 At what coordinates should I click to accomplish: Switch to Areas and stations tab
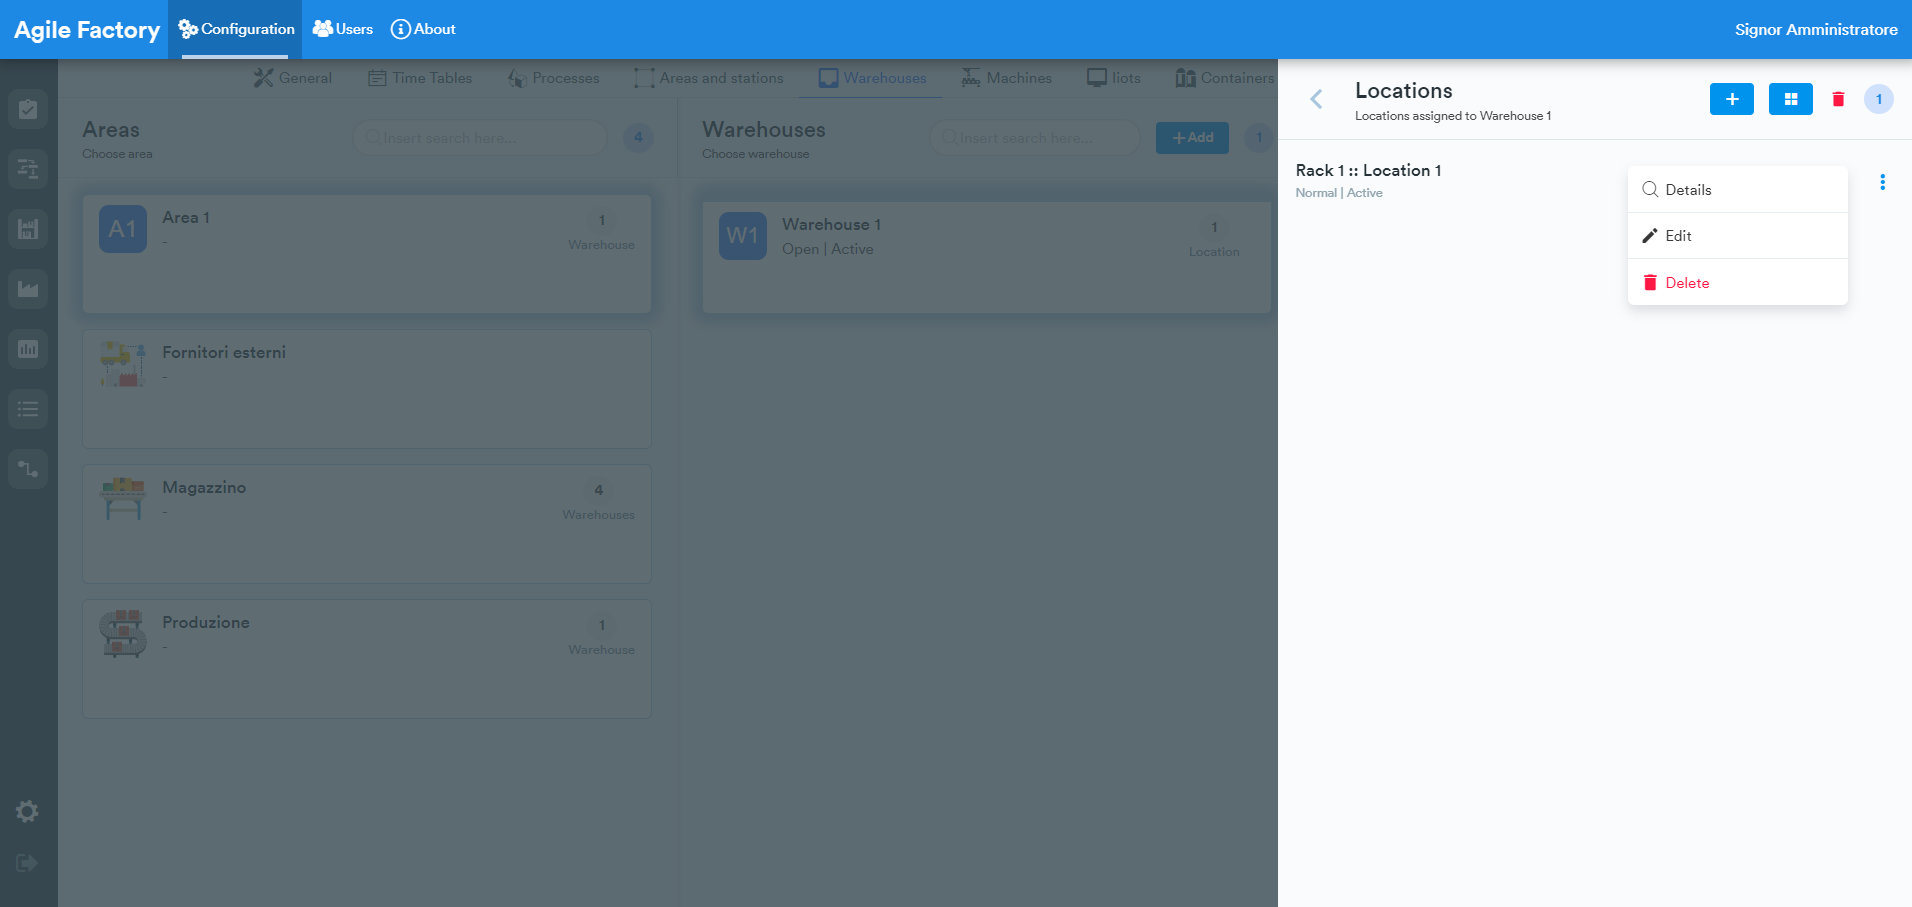coord(709,78)
